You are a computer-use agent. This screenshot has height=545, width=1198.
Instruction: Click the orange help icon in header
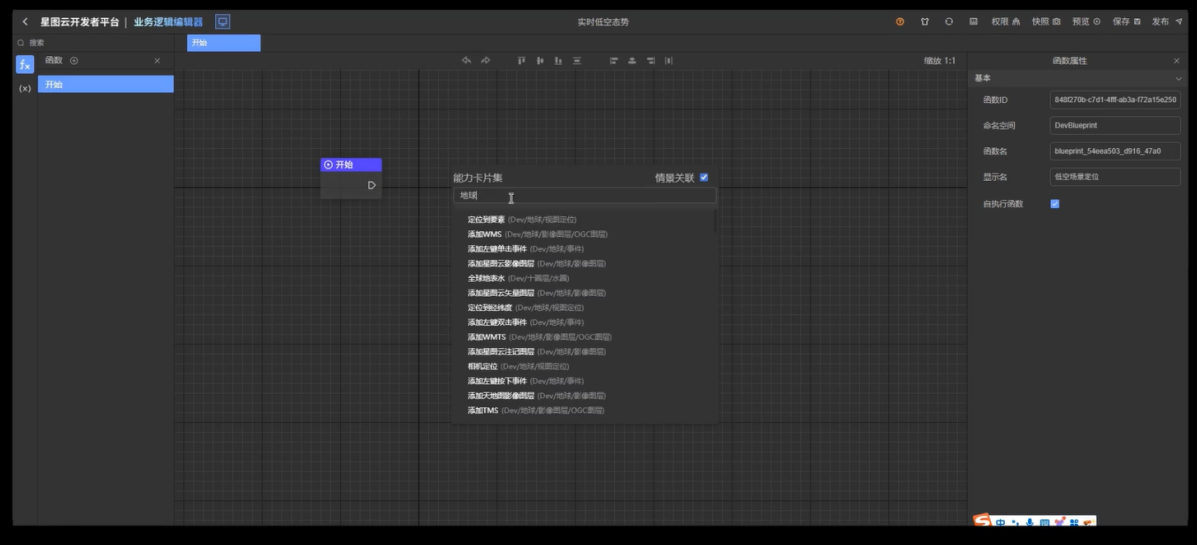click(900, 22)
